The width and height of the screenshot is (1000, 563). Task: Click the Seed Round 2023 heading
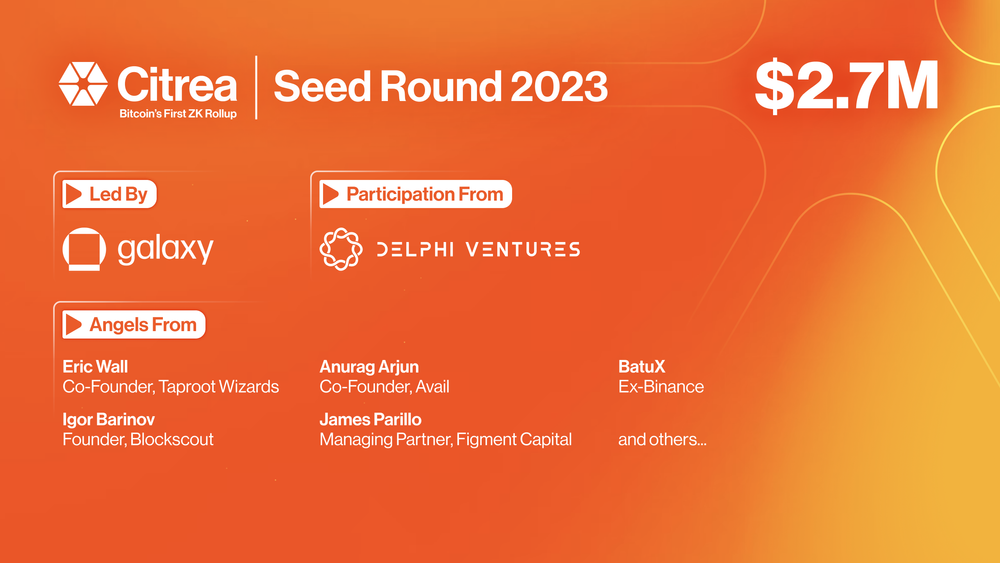tap(440, 87)
